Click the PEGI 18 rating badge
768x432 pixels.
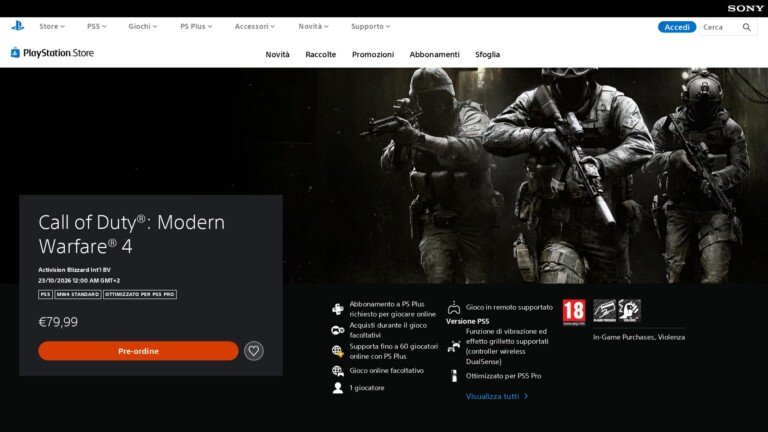coord(574,312)
